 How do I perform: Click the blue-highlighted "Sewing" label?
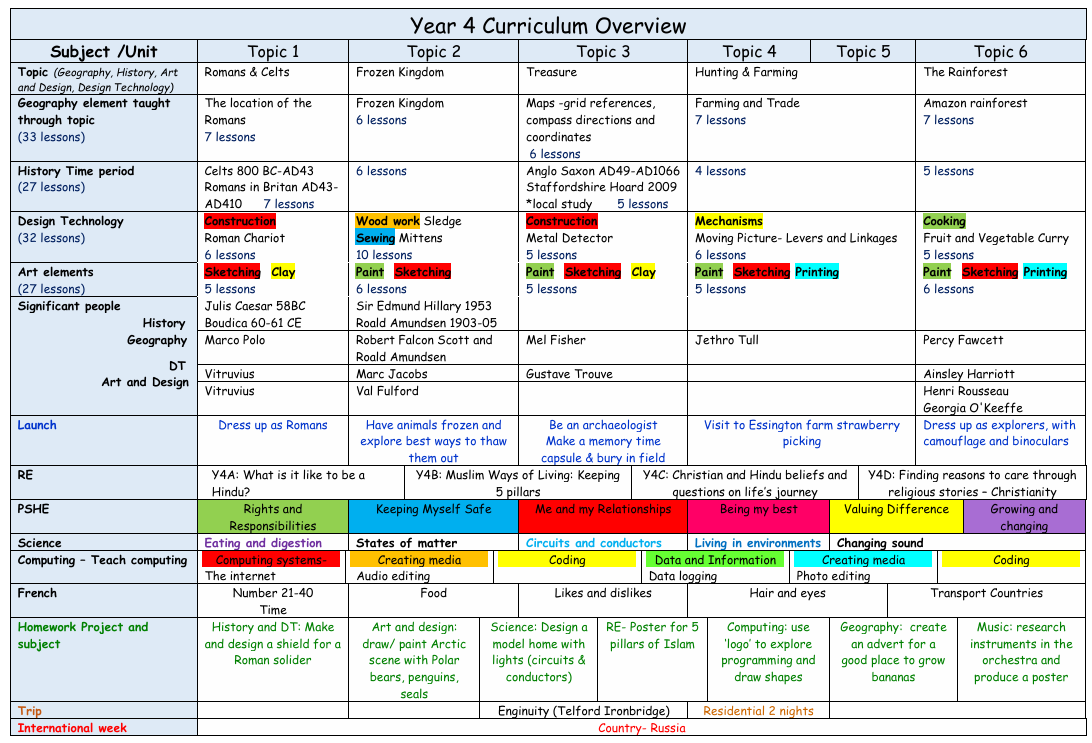click(375, 238)
